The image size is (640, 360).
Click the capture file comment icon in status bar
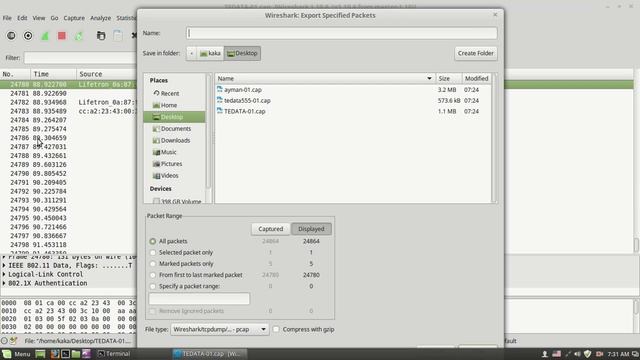pyautogui.click(x=13, y=340)
